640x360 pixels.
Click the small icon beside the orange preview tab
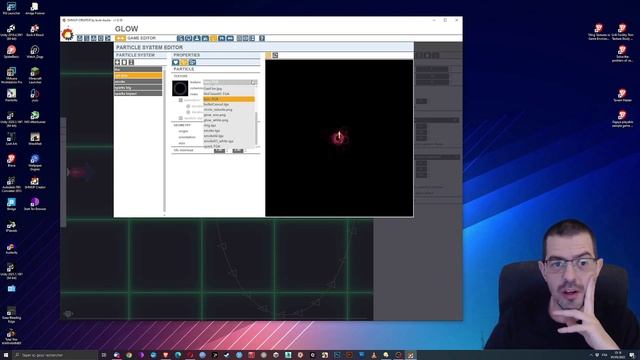(x=275, y=55)
